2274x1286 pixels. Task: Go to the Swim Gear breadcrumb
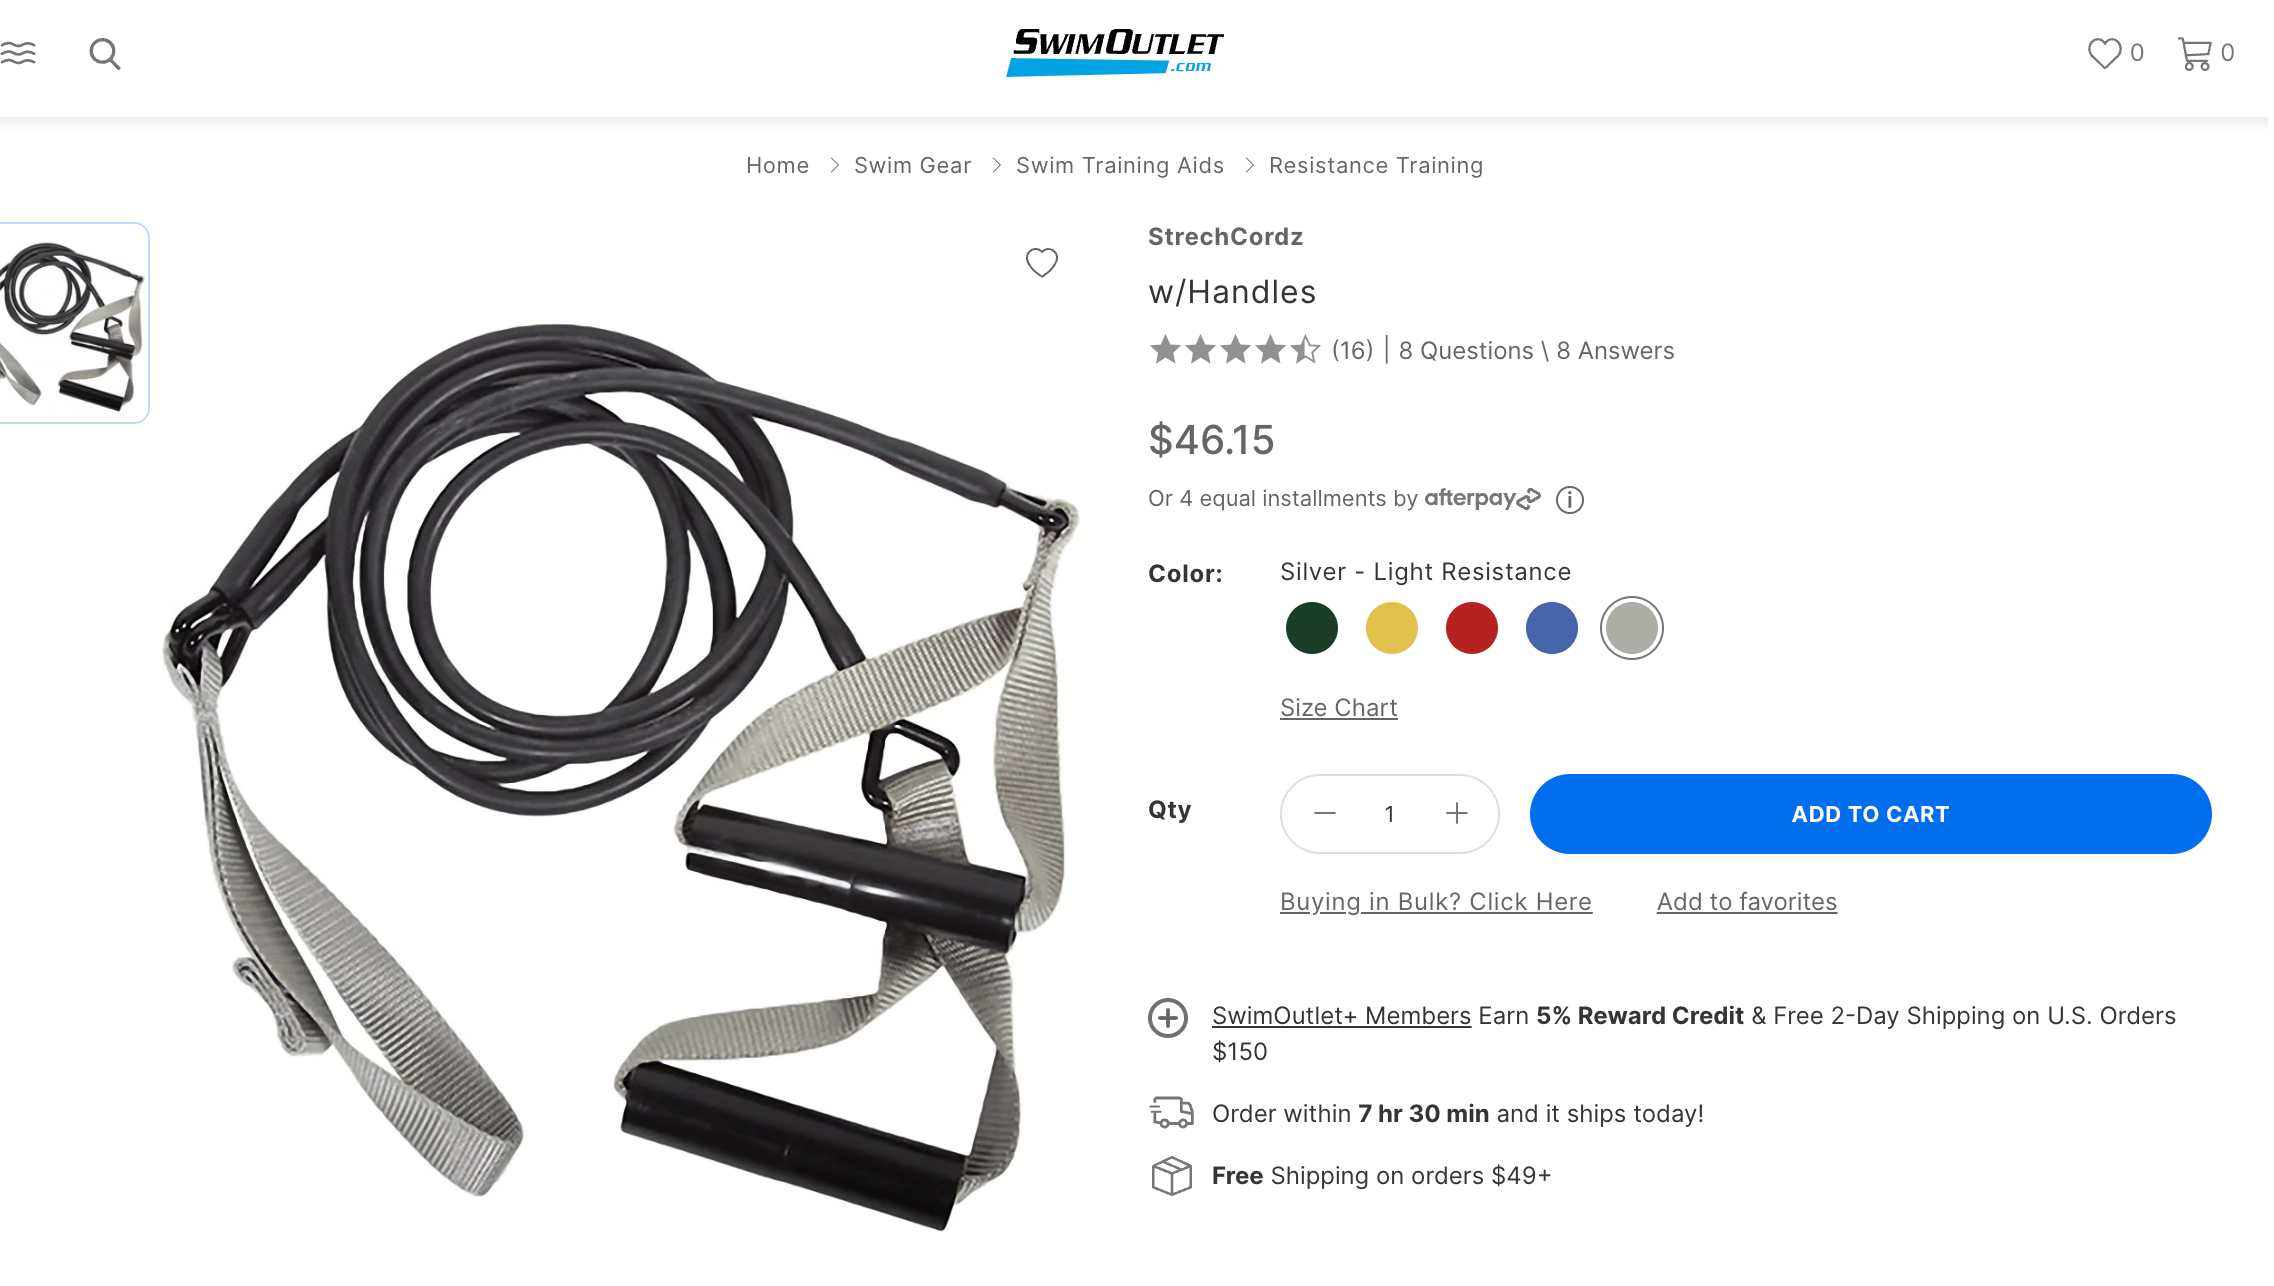[x=912, y=166]
